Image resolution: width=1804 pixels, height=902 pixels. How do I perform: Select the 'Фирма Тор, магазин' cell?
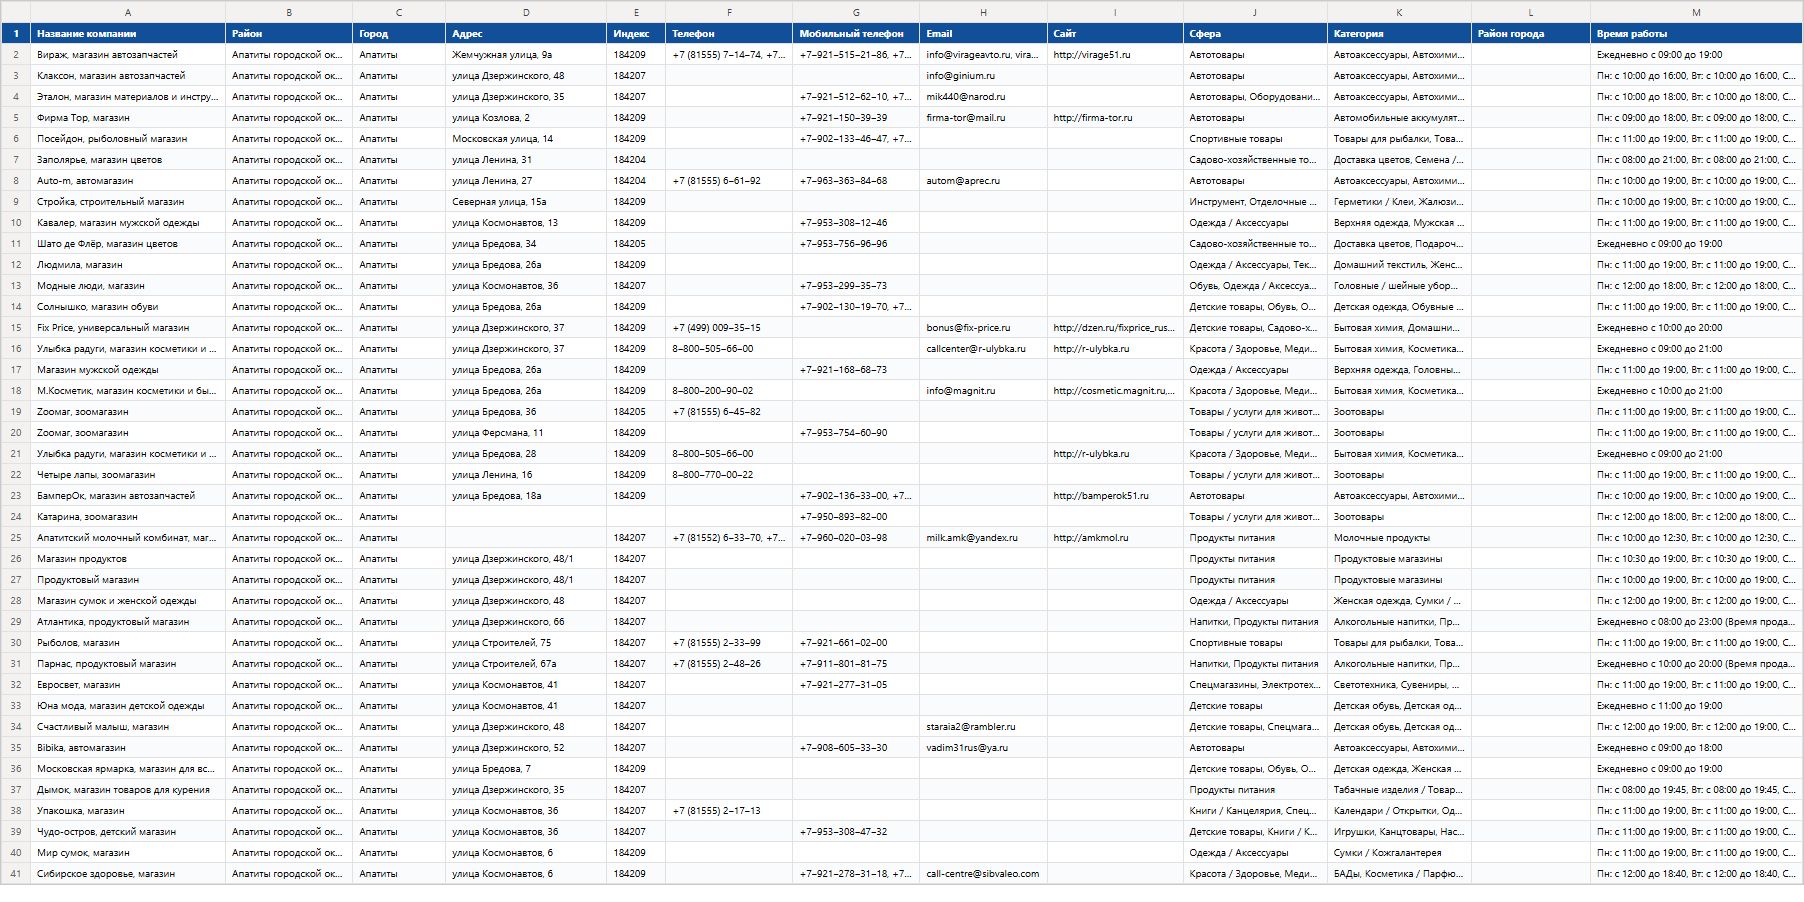tap(128, 118)
